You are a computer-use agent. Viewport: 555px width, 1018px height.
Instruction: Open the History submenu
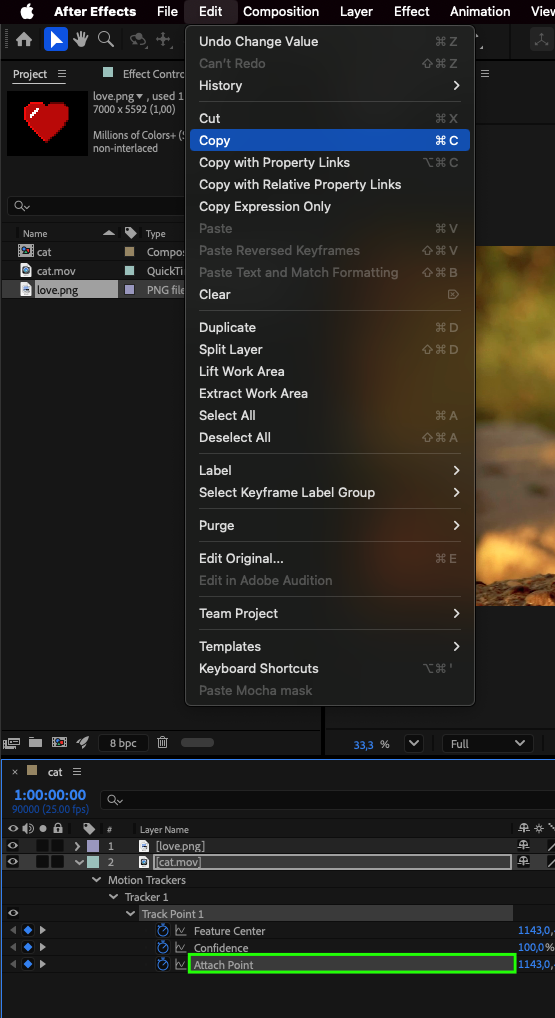pyautogui.click(x=330, y=86)
